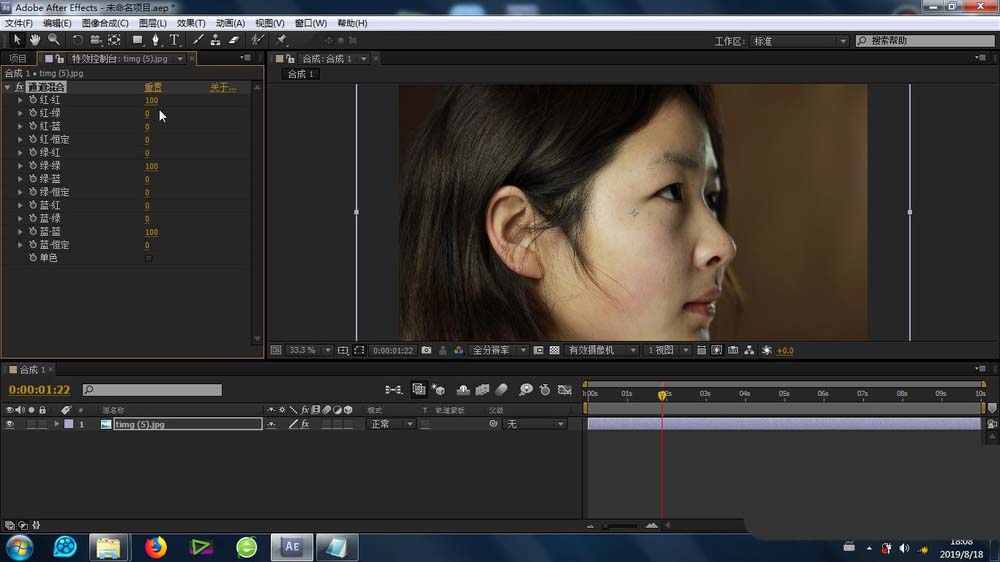Select the Puppet Pin tool

click(x=281, y=40)
